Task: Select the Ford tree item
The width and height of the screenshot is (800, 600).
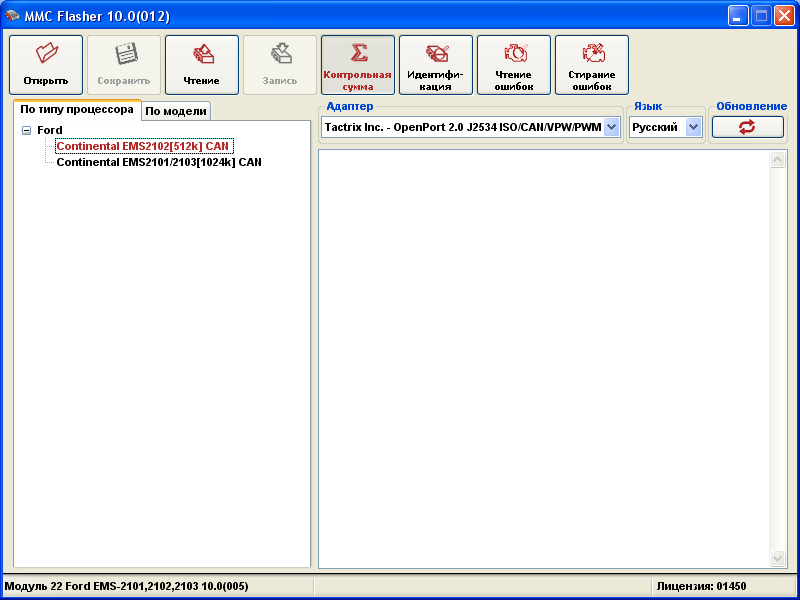Action: tap(49, 130)
